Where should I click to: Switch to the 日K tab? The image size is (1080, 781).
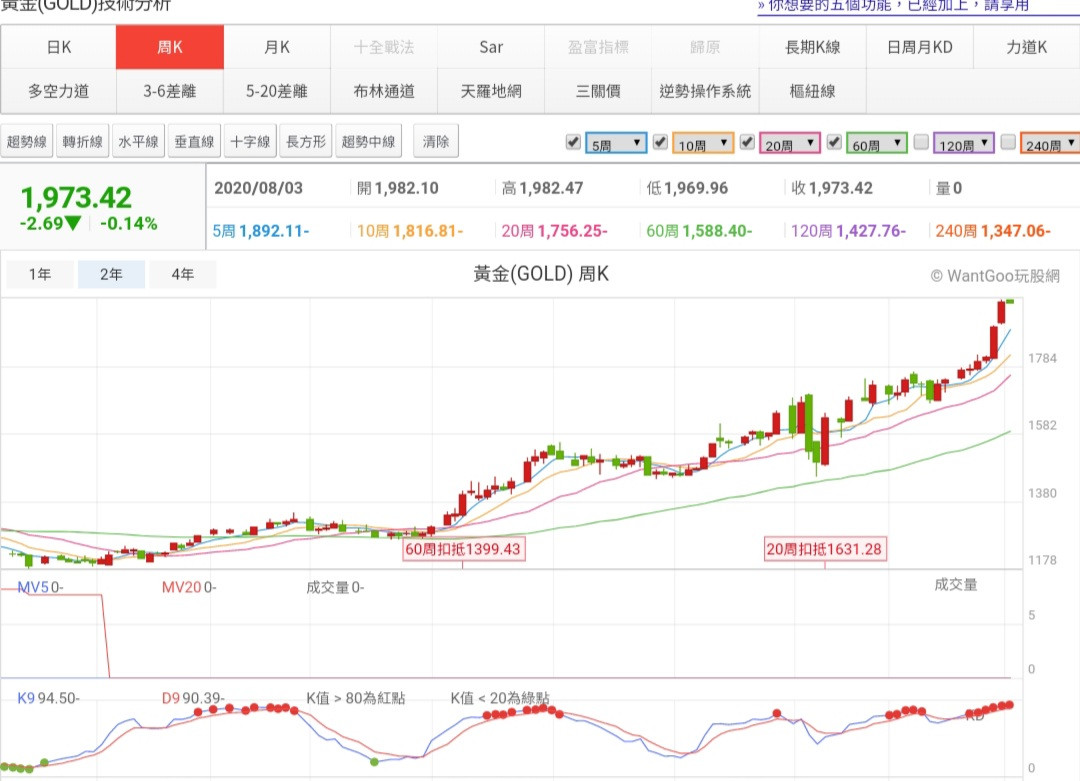coord(59,47)
